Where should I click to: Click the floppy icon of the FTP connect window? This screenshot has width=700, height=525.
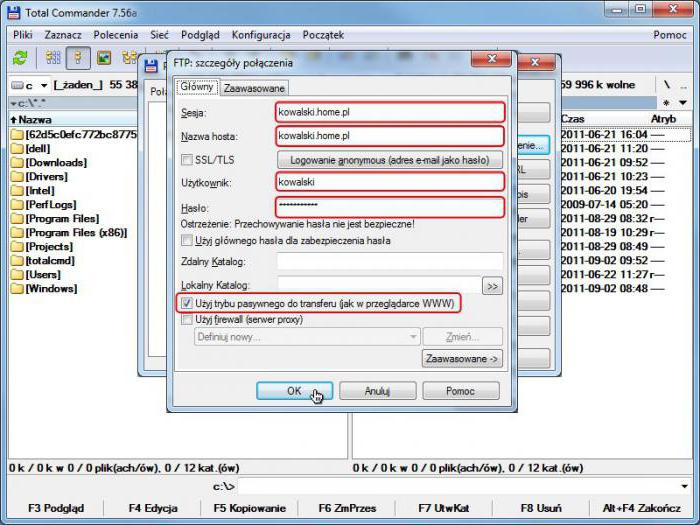(x=151, y=66)
